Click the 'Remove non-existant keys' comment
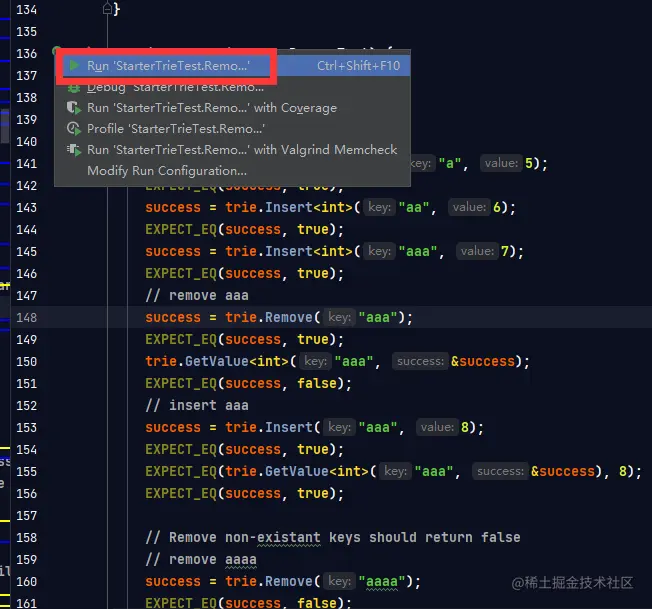This screenshot has width=652, height=609. pyautogui.click(x=333, y=537)
